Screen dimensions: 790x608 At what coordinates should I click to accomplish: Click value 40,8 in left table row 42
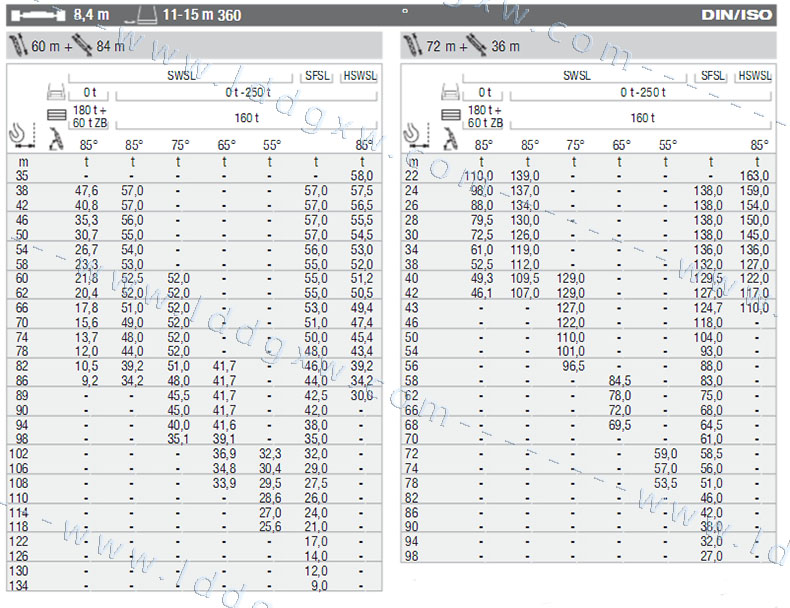pos(86,206)
